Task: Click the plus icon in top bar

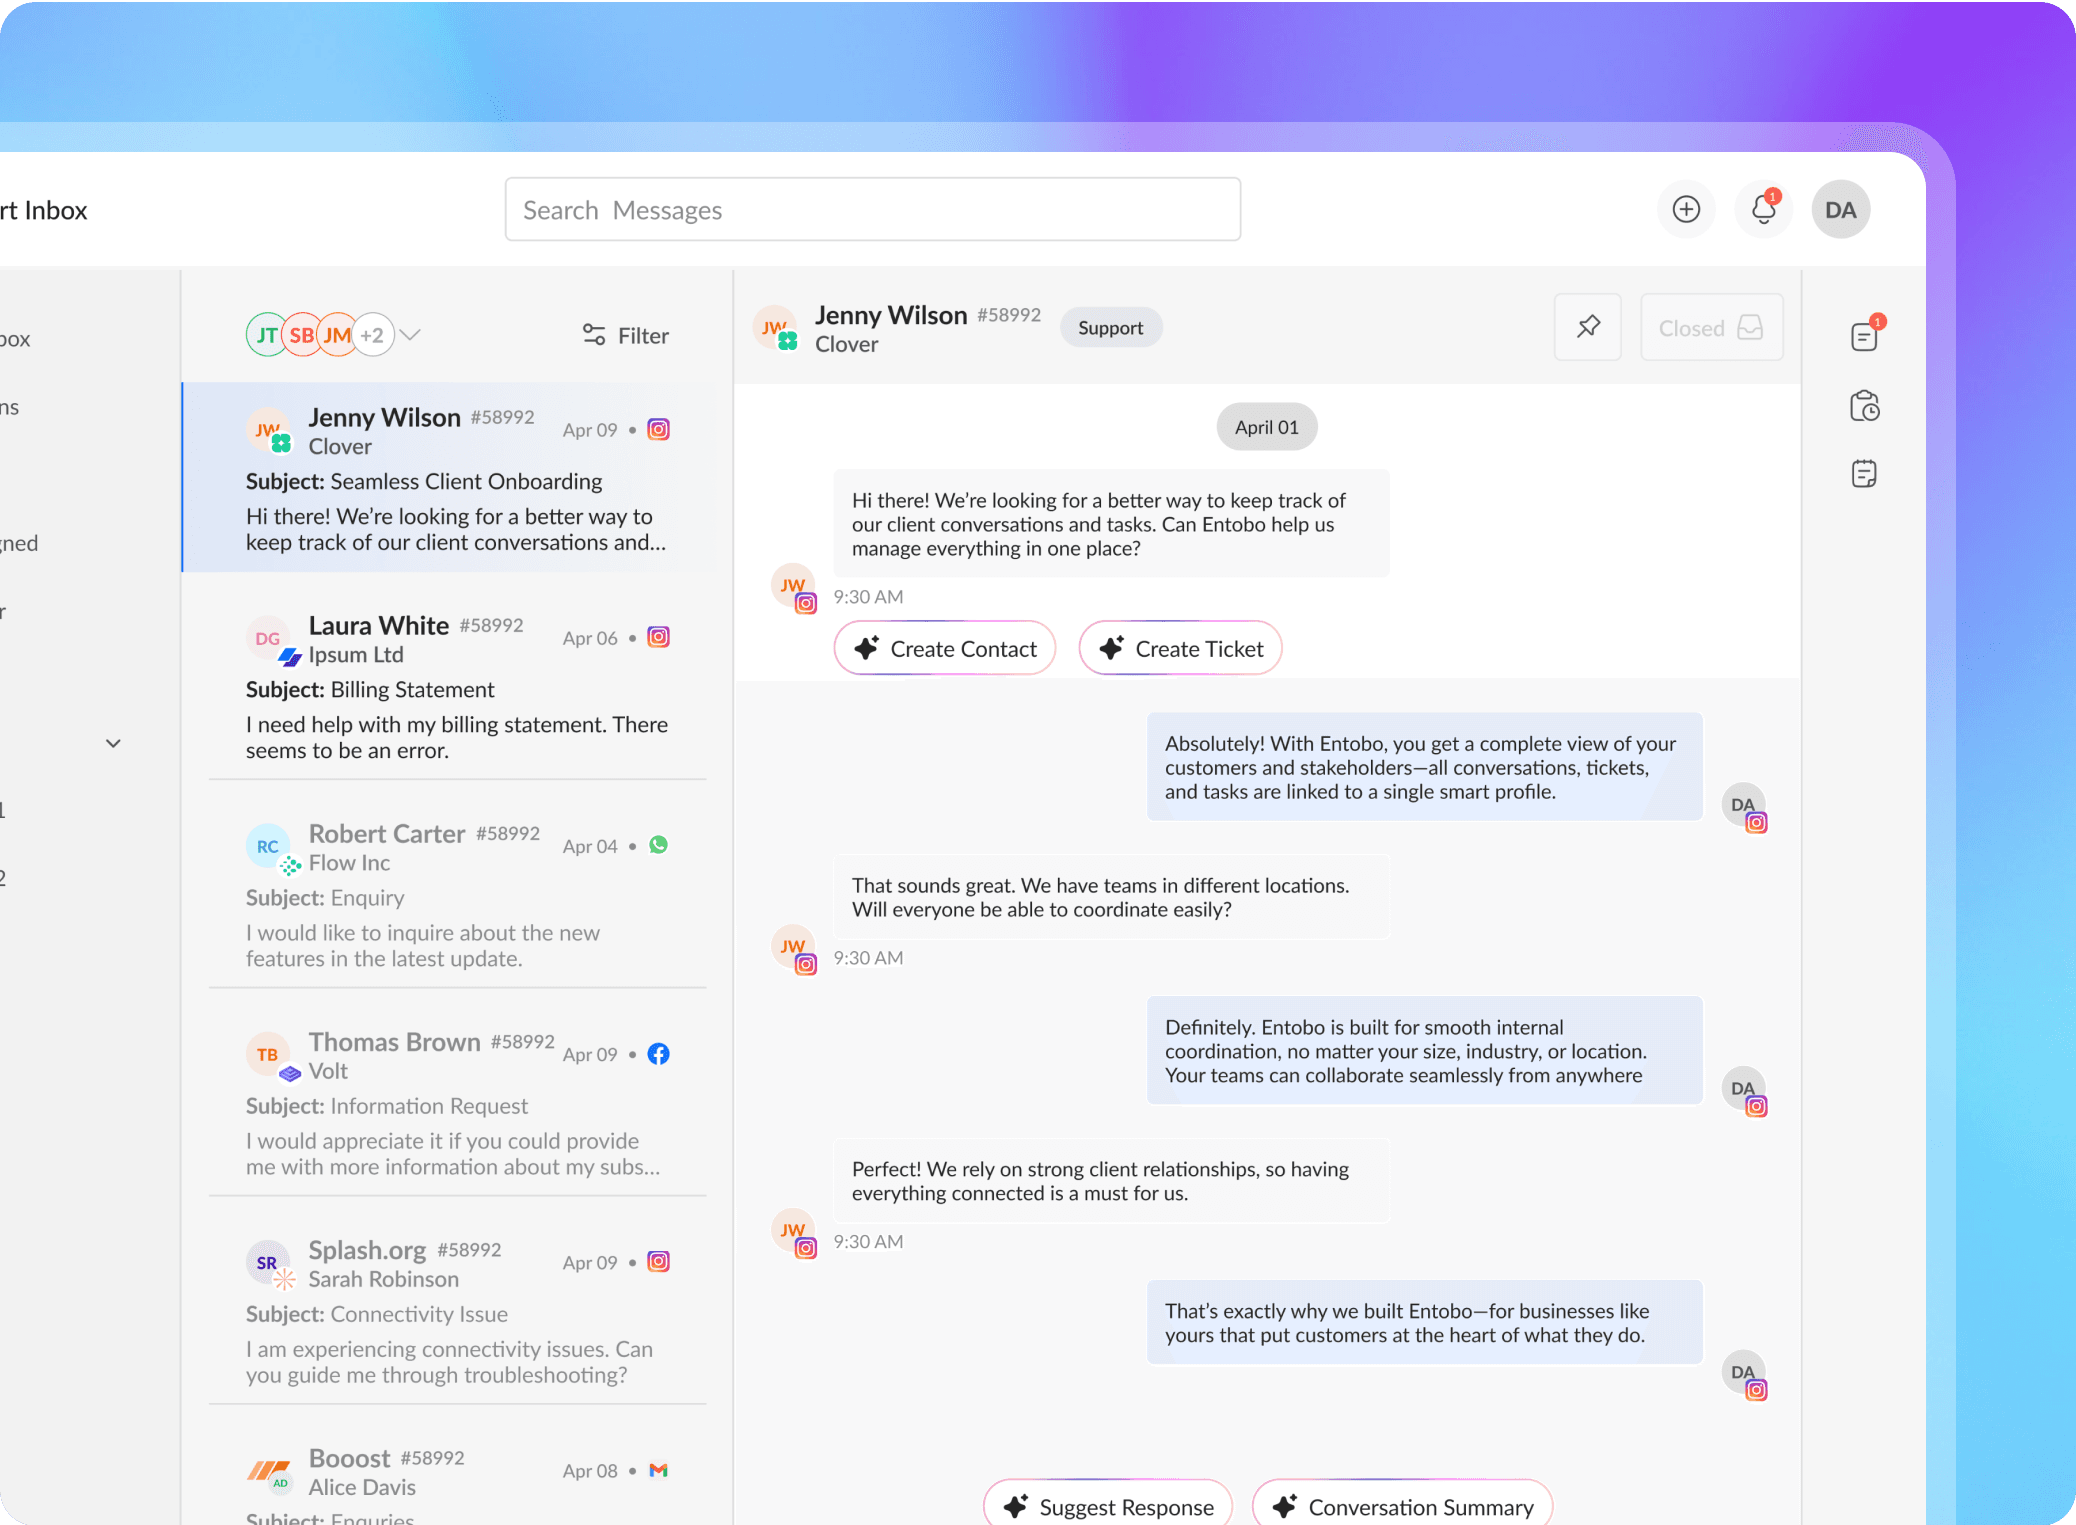Action: tap(1686, 209)
